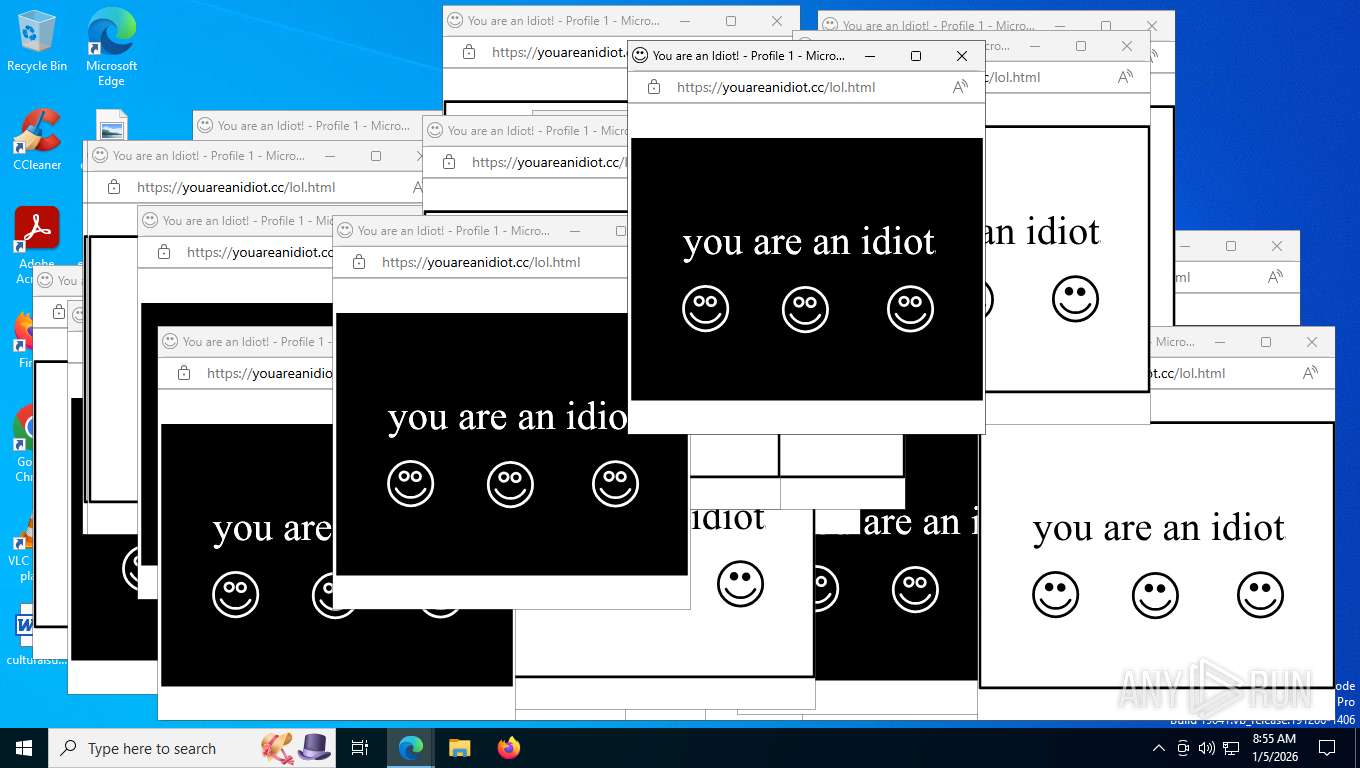Click the left smiley face on the active window's black page
The height and width of the screenshot is (768, 1360).
click(706, 309)
